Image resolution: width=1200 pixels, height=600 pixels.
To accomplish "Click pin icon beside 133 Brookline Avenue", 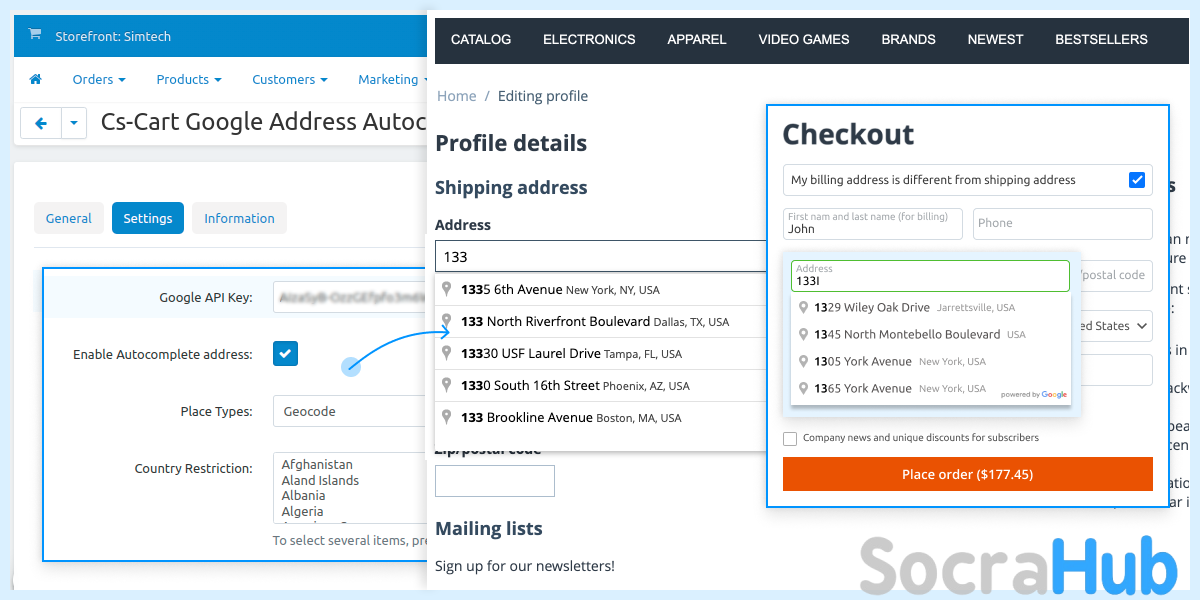I will (447, 418).
